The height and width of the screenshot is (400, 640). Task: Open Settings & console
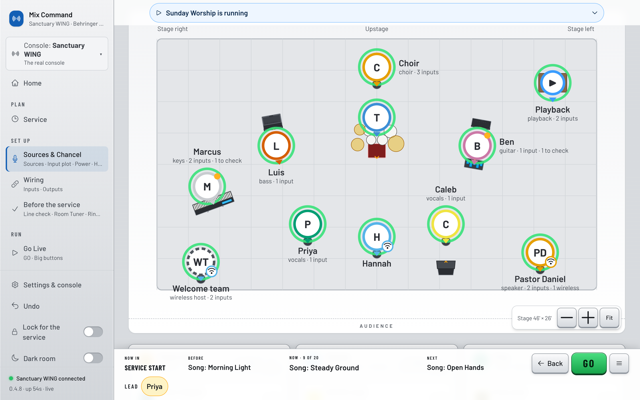[57, 285]
